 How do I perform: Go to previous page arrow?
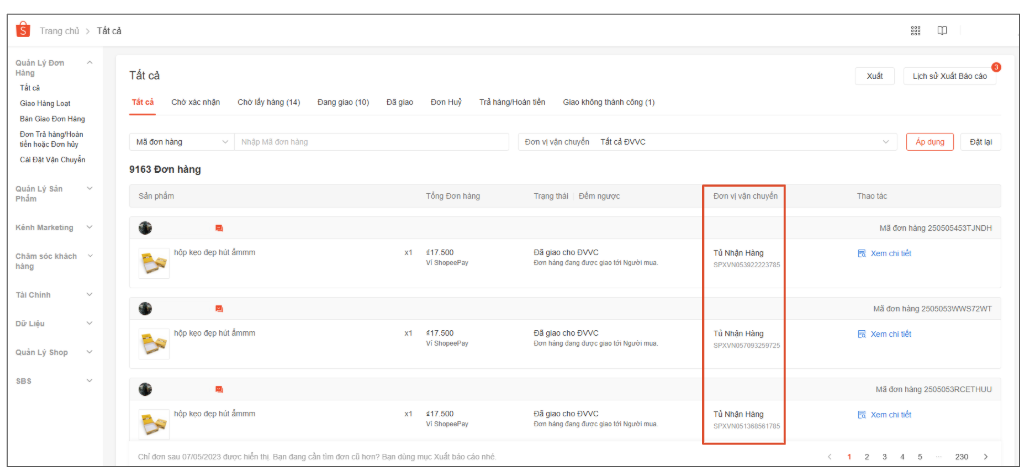point(829,457)
